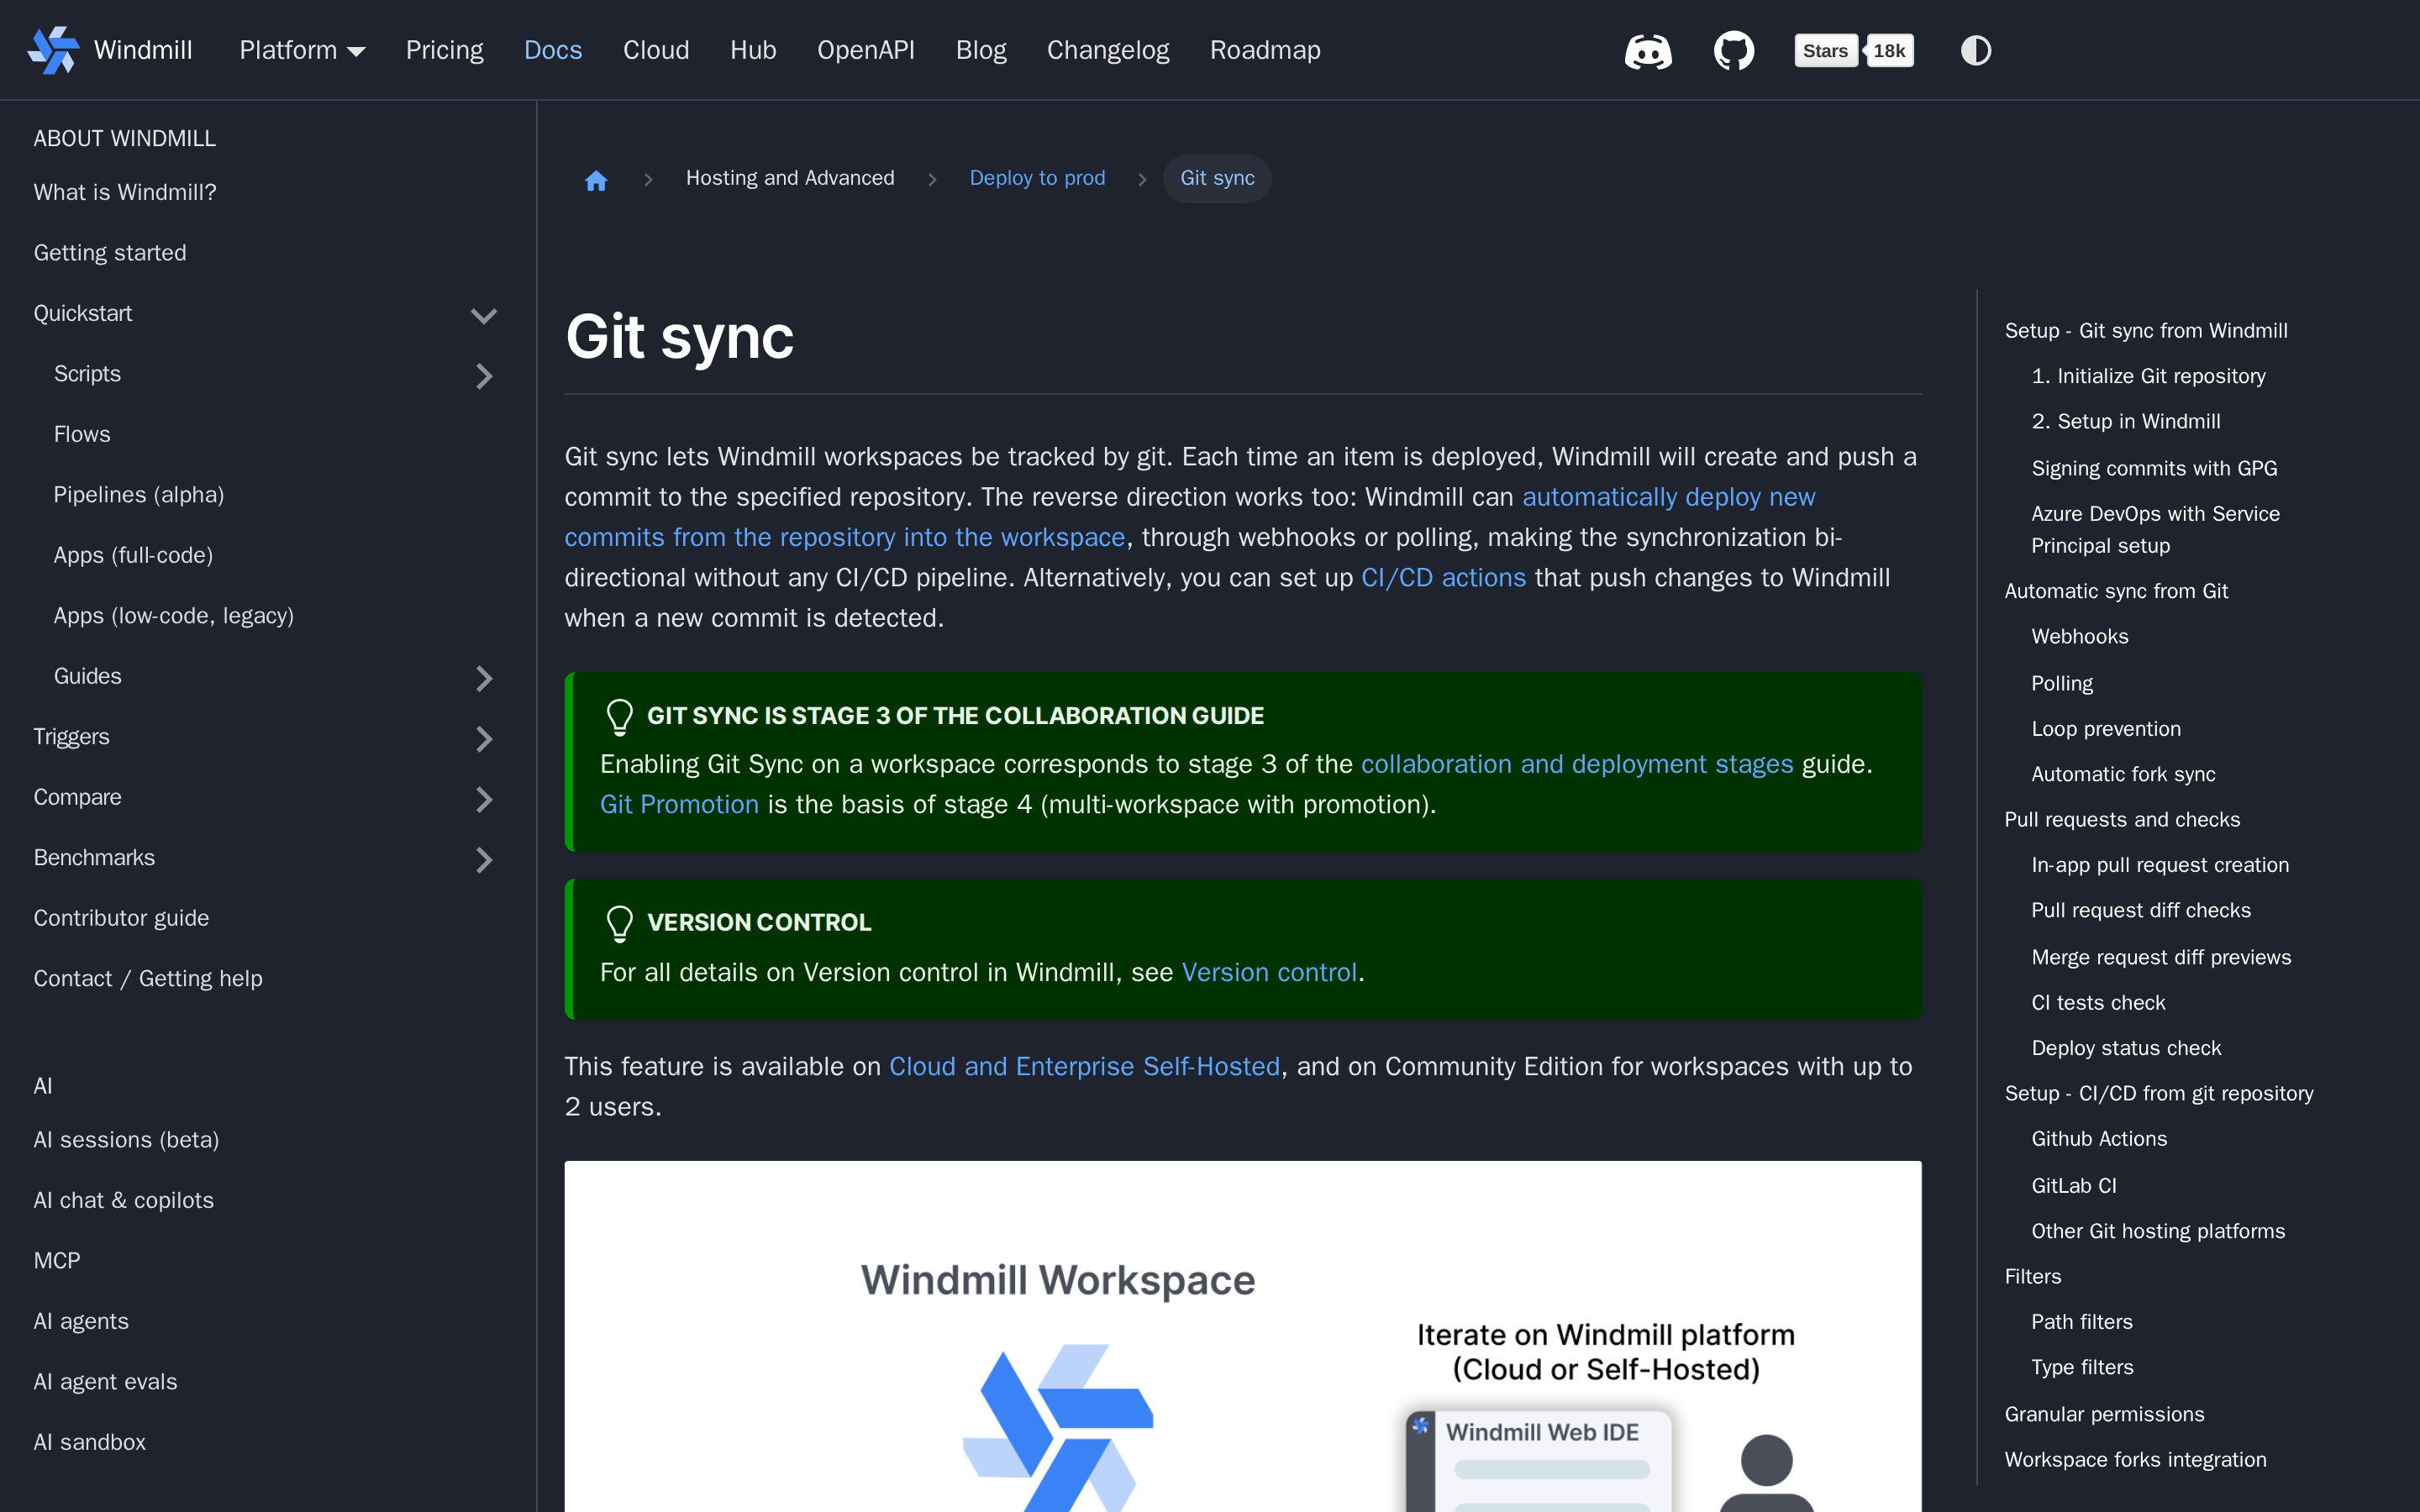
Task: Open Cloud and Enterprise Self-Hosted link
Action: pos(1084,1066)
